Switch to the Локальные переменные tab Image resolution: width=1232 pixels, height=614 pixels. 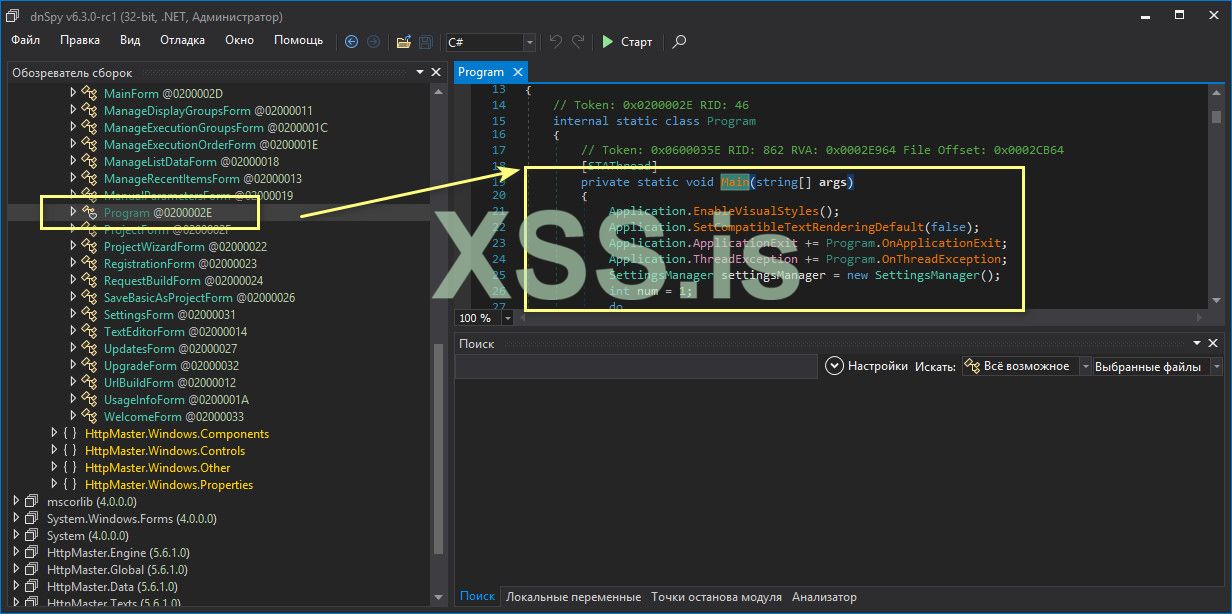pos(573,597)
